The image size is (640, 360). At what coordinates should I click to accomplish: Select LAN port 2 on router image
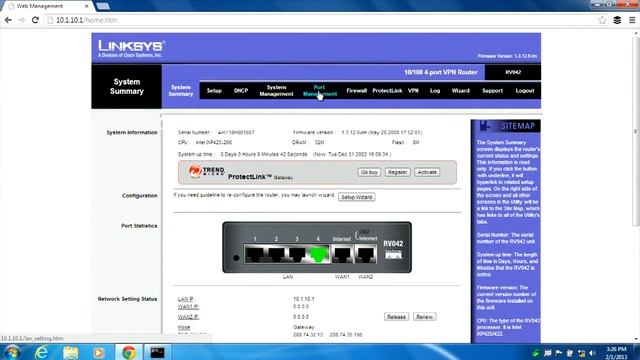pos(276,254)
